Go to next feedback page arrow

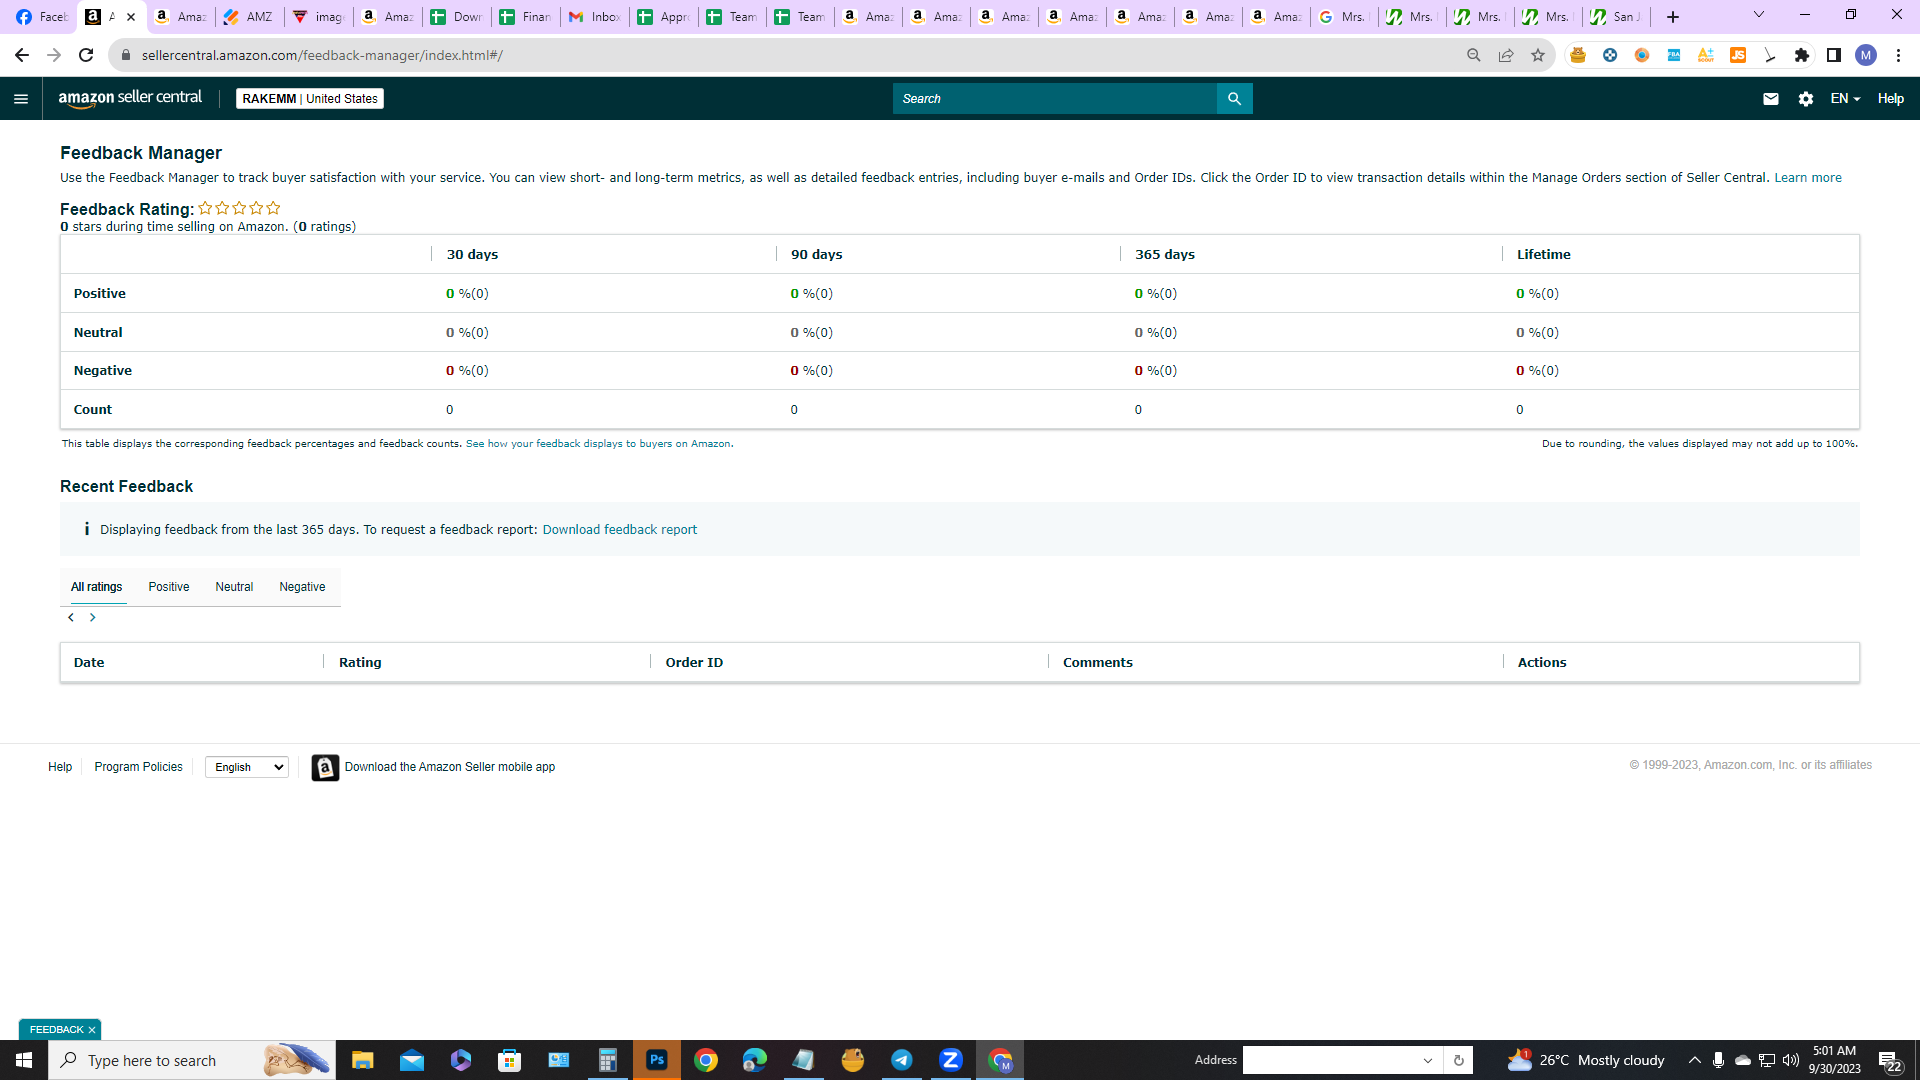93,618
